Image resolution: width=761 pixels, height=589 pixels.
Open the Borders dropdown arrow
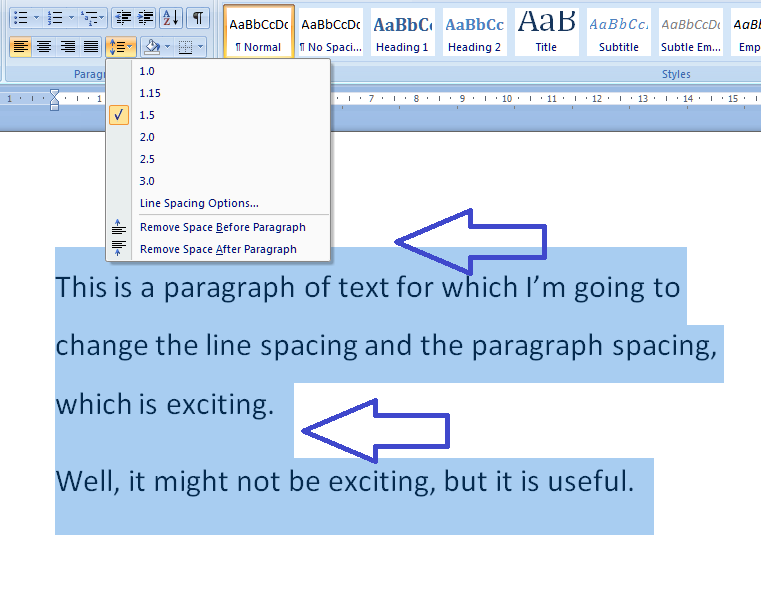201,46
